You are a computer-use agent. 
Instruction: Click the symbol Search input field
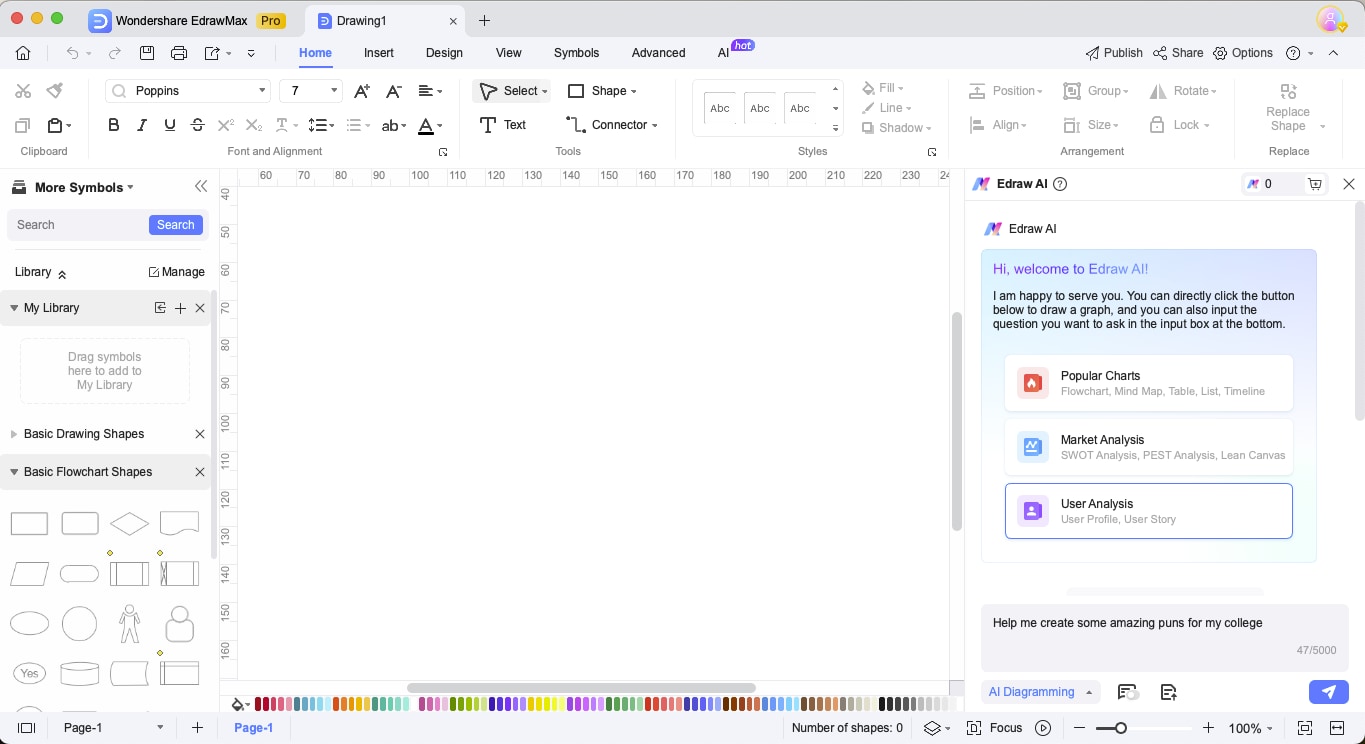click(x=78, y=225)
